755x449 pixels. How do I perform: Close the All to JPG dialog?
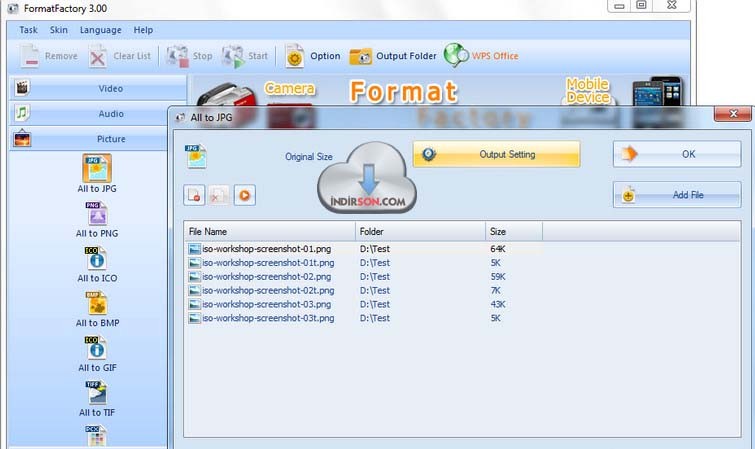pos(733,114)
